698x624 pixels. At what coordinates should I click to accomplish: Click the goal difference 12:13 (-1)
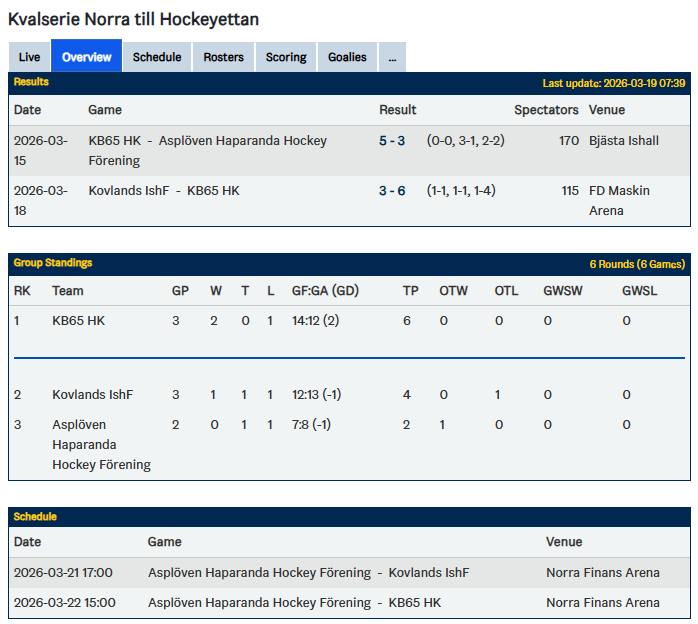tap(317, 395)
